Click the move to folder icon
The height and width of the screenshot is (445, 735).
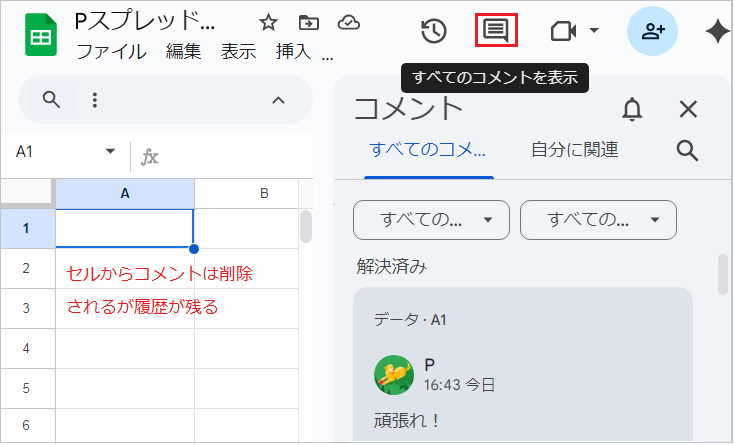click(x=308, y=23)
